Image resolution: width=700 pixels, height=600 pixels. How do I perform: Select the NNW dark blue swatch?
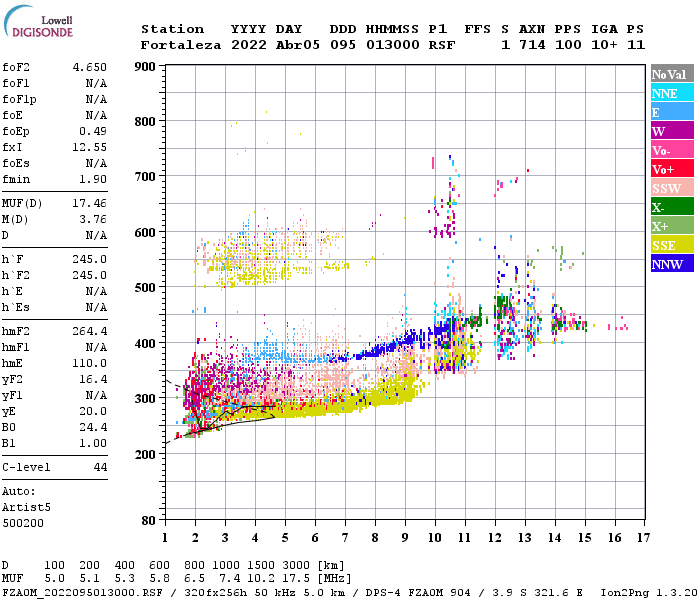click(x=672, y=263)
